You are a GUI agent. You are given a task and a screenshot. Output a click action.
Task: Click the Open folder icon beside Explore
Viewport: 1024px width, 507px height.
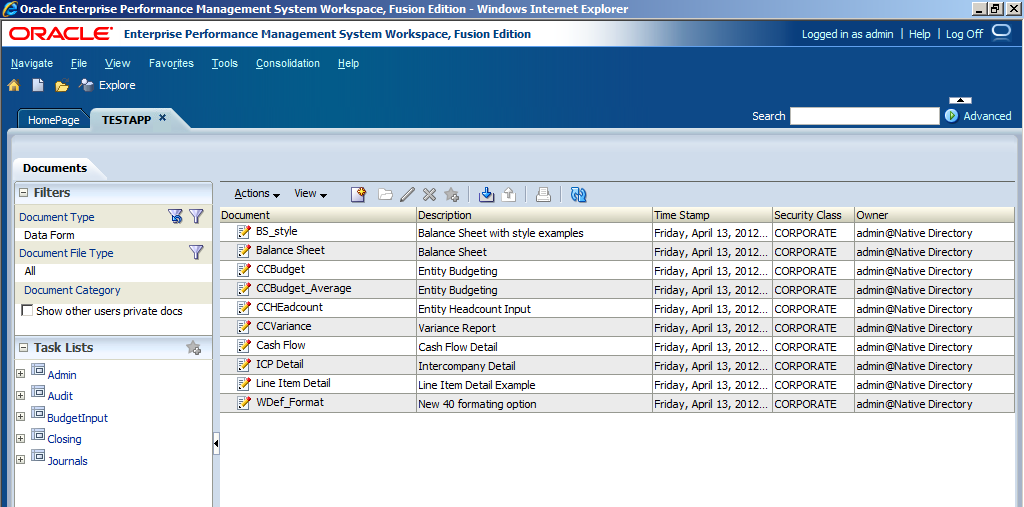tap(62, 85)
